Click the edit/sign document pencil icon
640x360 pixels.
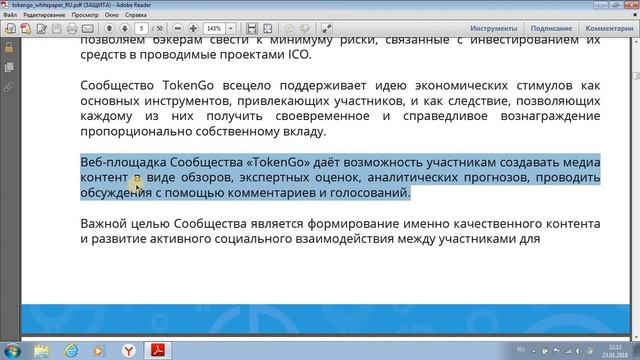41,29
